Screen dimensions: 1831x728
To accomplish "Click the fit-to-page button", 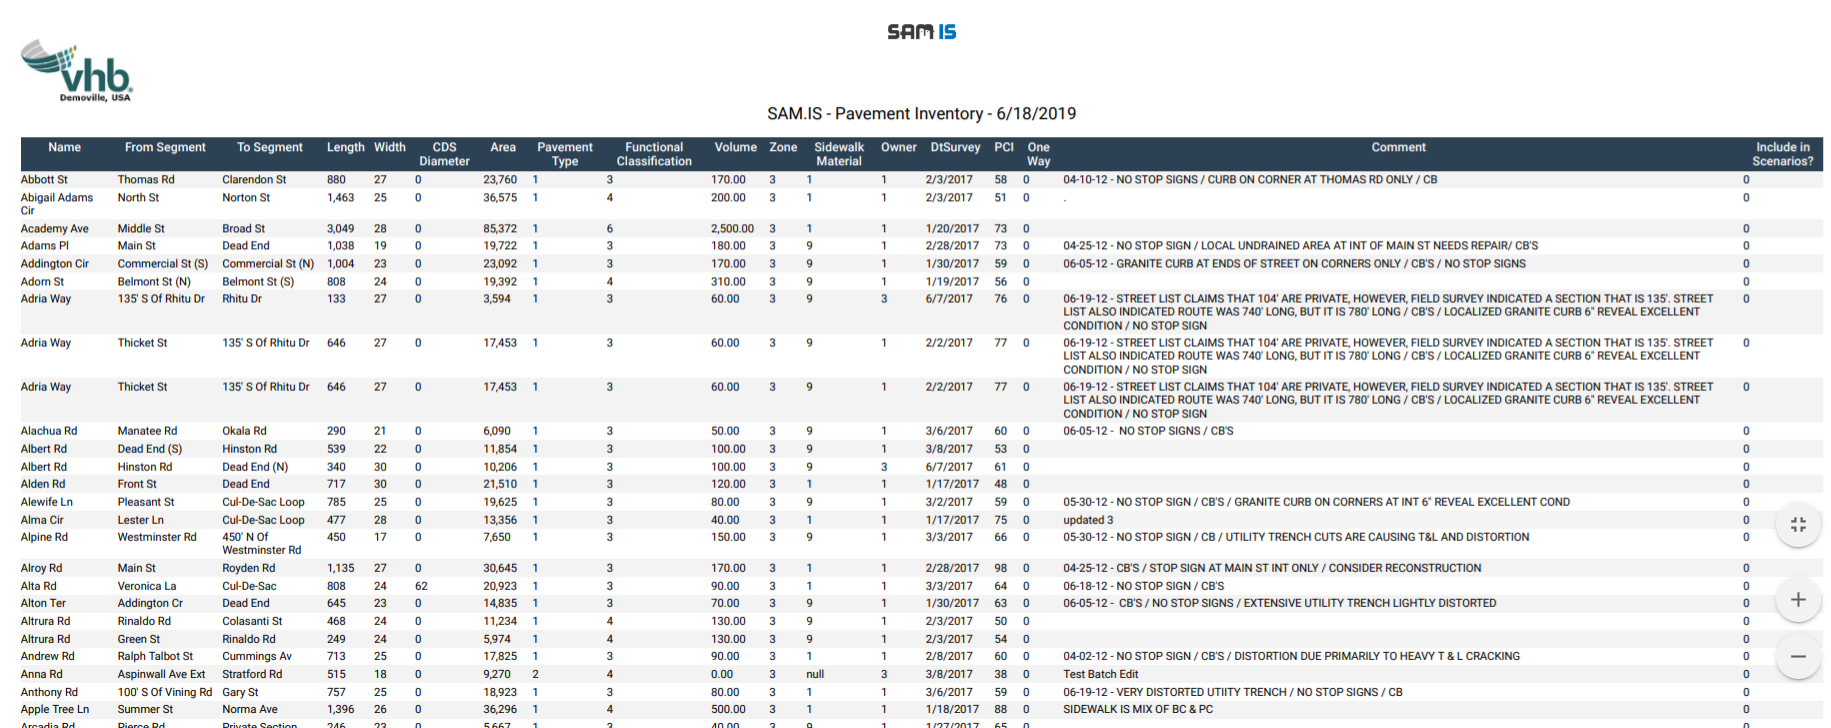I will [1797, 525].
